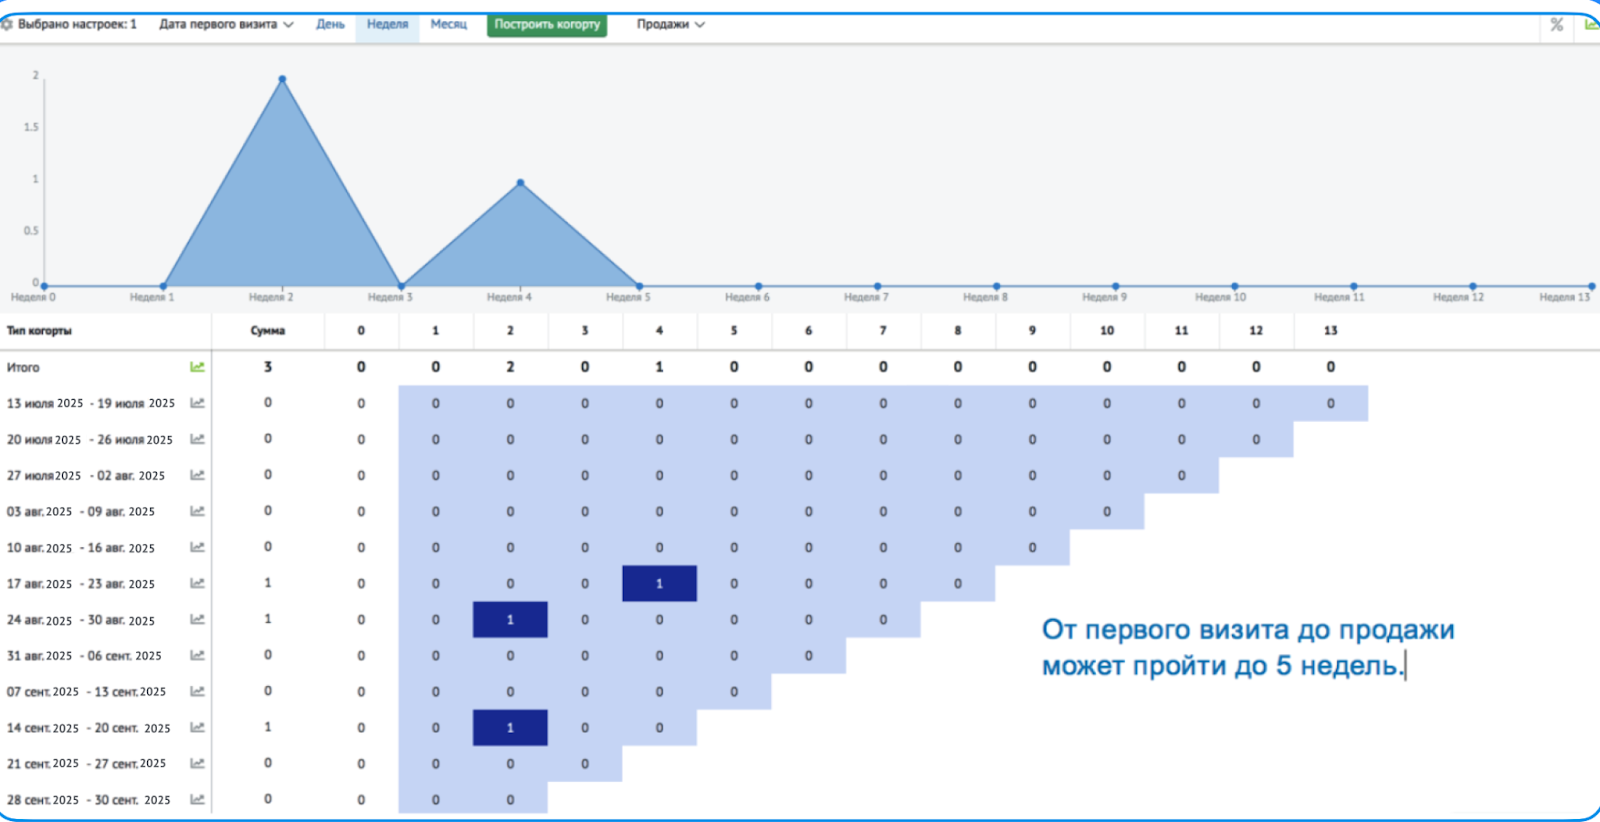Image resolution: width=1600 pixels, height=822 pixels.
Task: Show chart for 24 авг. – 30 авг. cohort
Action: (x=197, y=619)
